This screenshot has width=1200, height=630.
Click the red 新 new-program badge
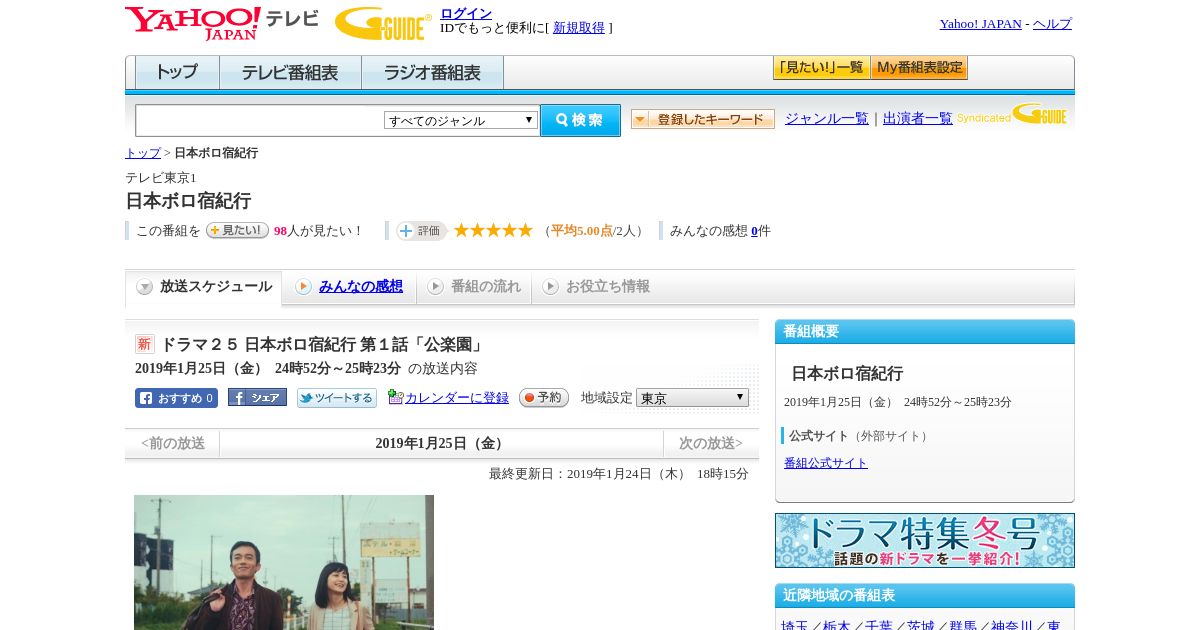145,344
